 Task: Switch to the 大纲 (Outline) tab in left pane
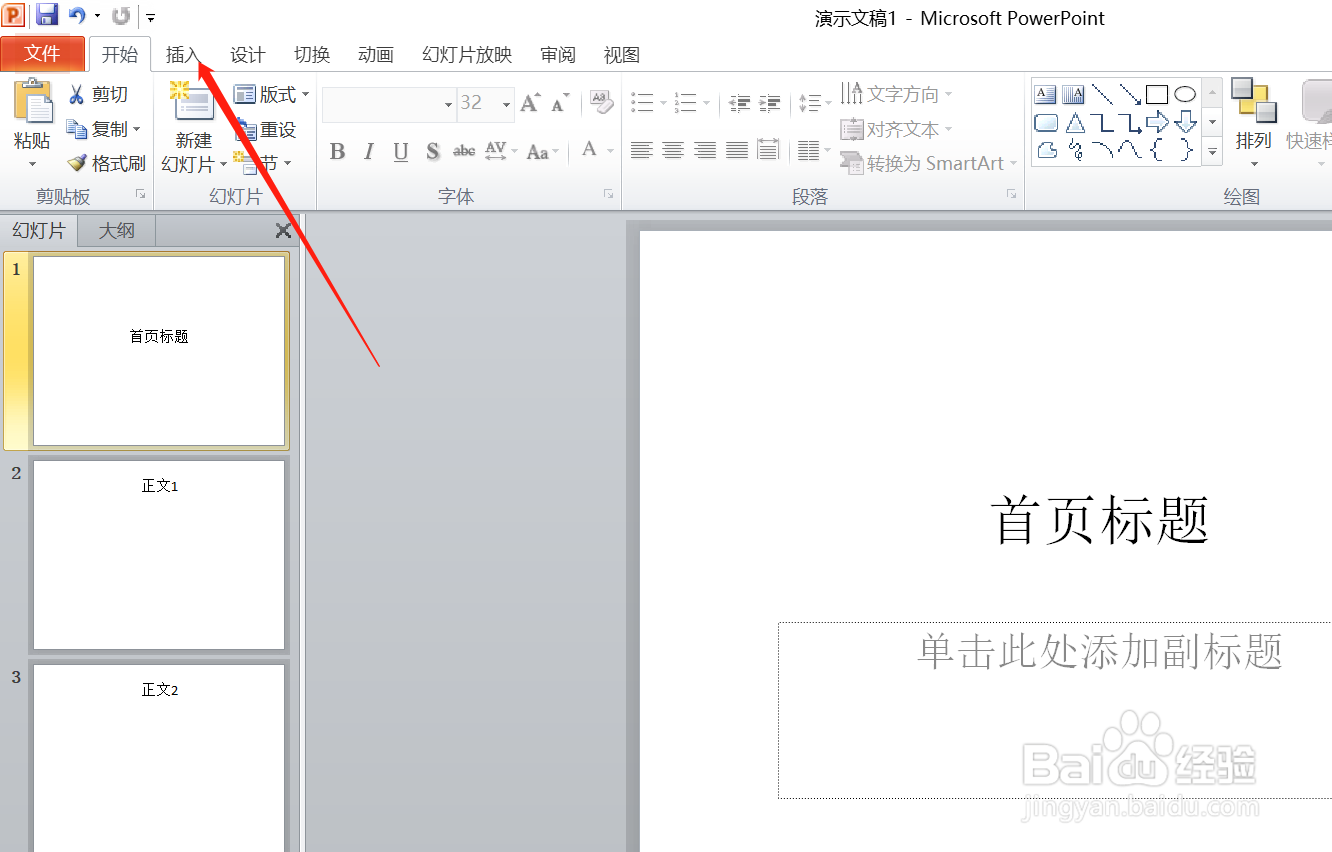(115, 230)
